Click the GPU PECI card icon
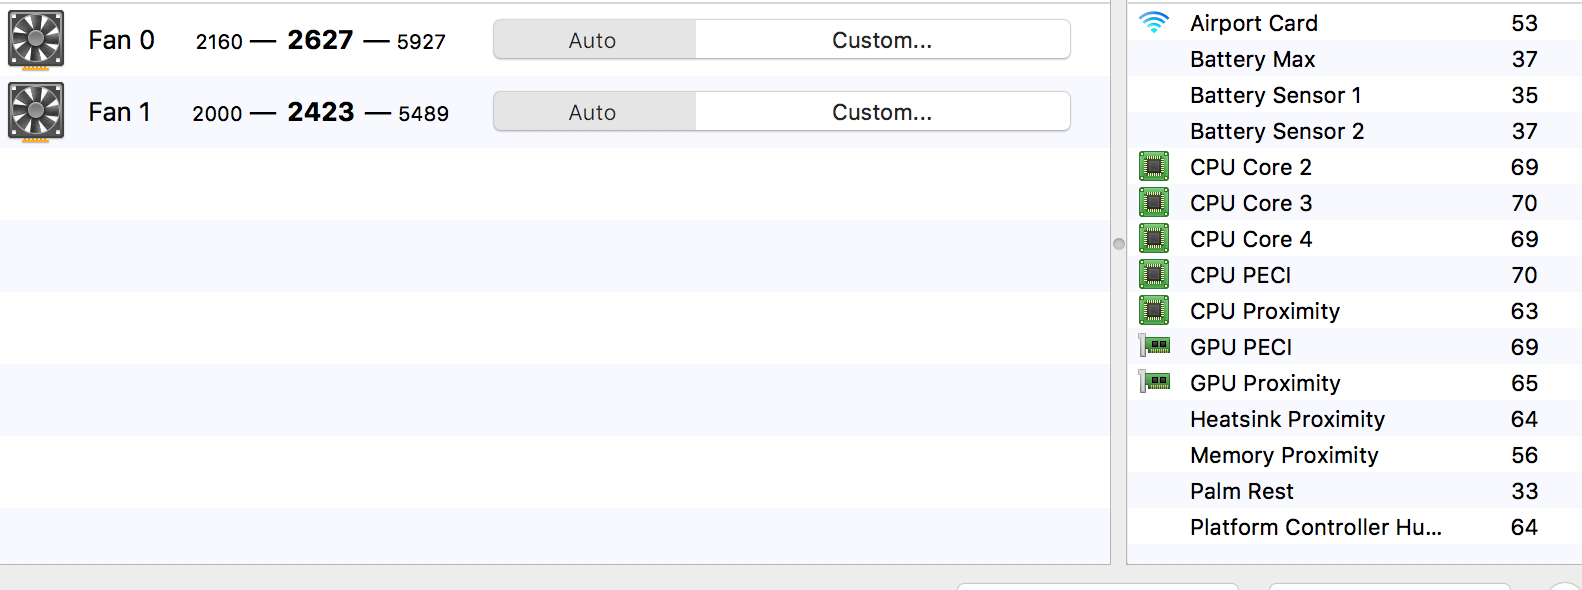The image size is (1582, 590). point(1154,346)
